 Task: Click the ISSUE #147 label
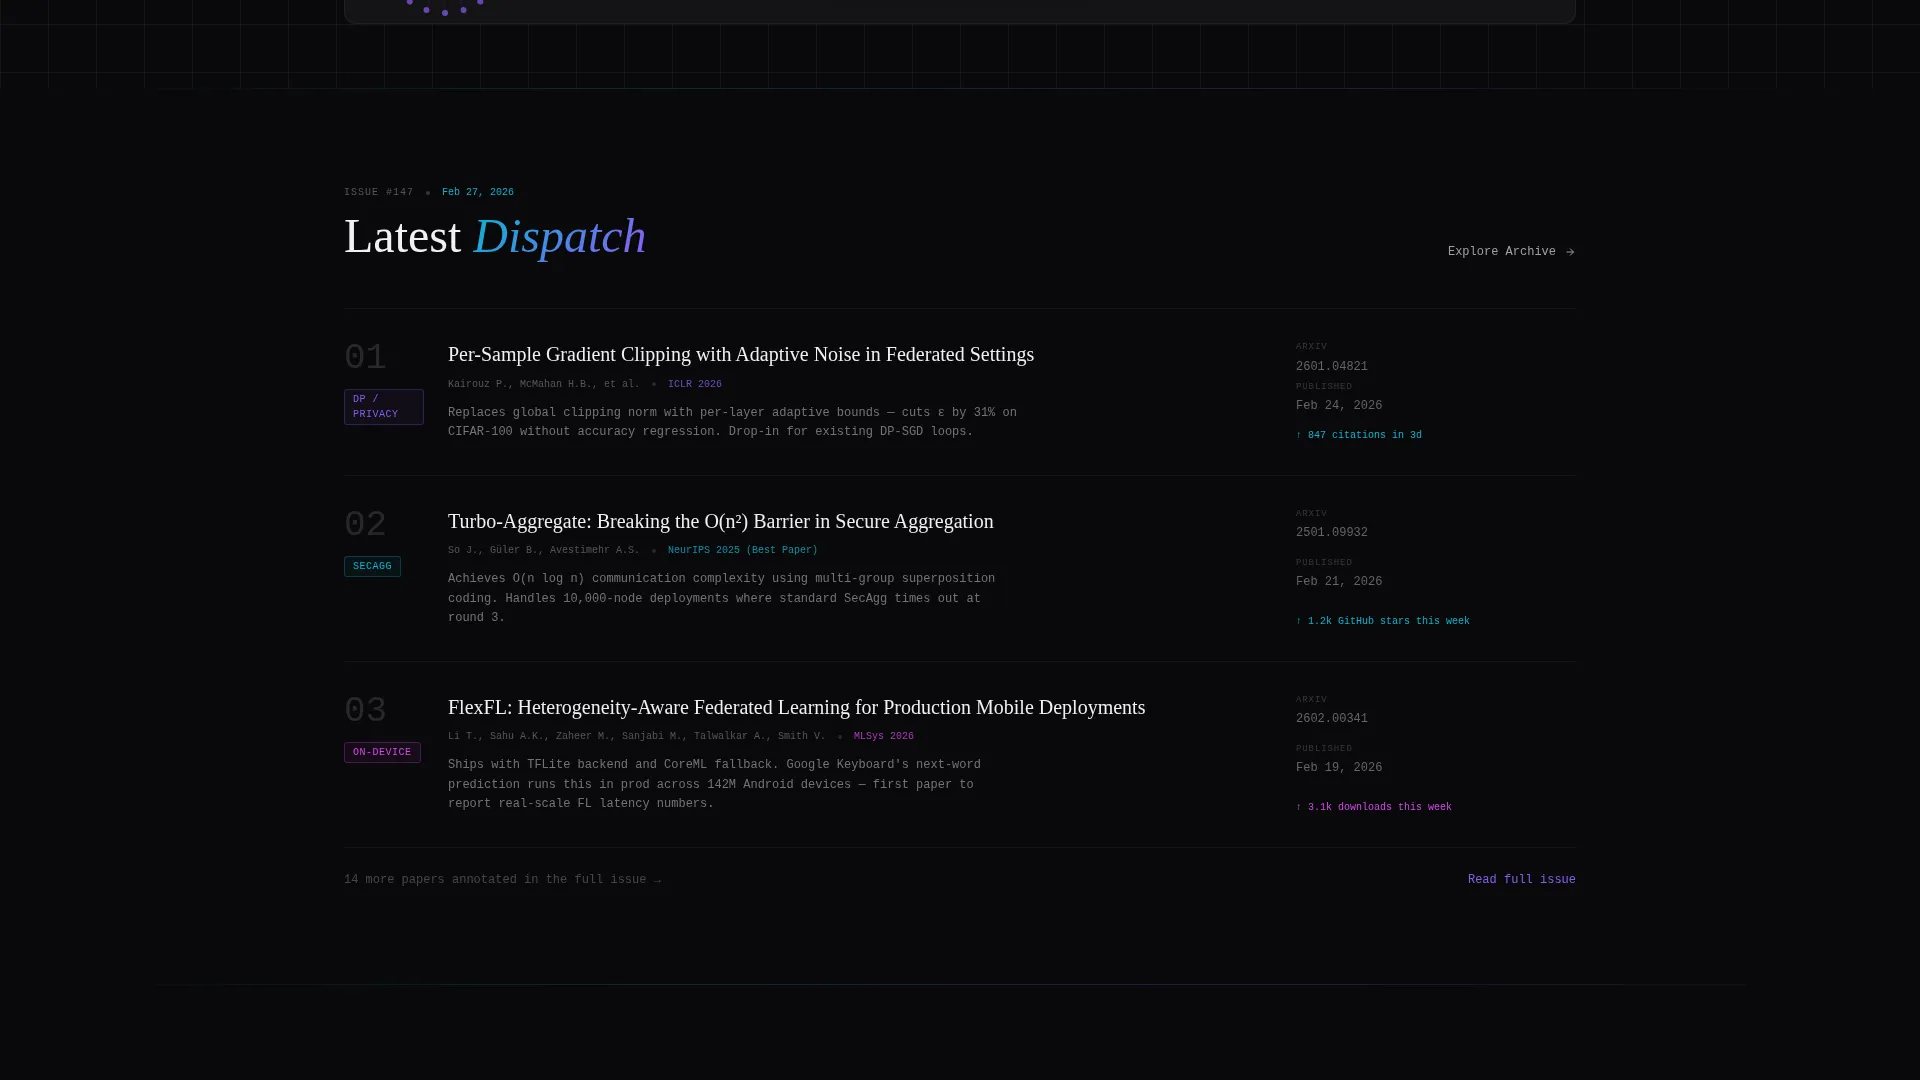tap(379, 192)
